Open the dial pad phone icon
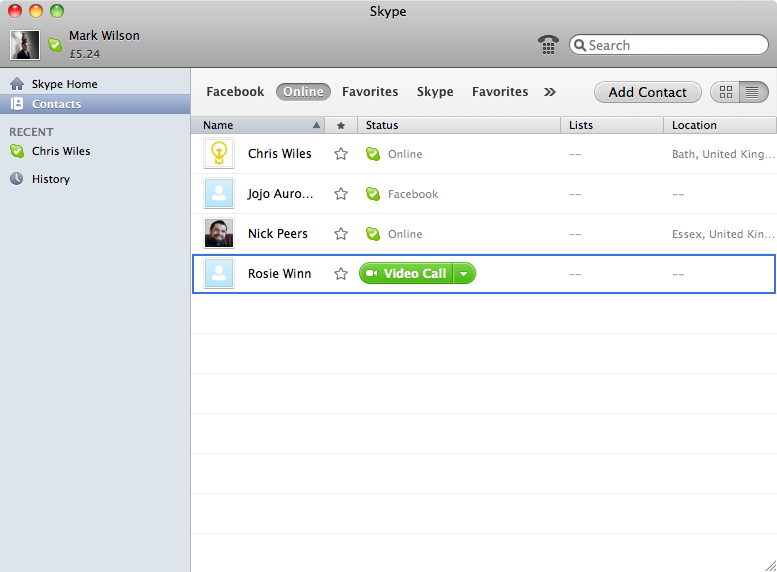The height and width of the screenshot is (572, 777). click(548, 45)
